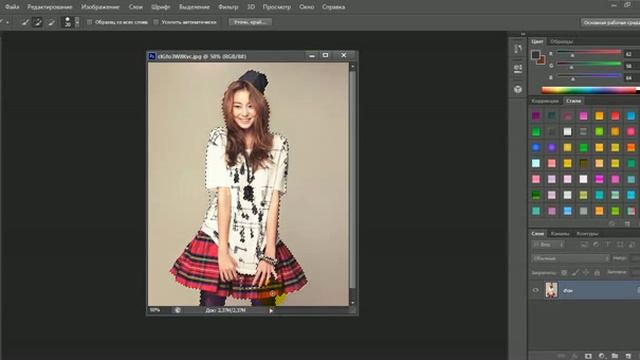This screenshot has width=640, height=360.
Task: Toggle pixel layer filter icon
Action: 584,244
